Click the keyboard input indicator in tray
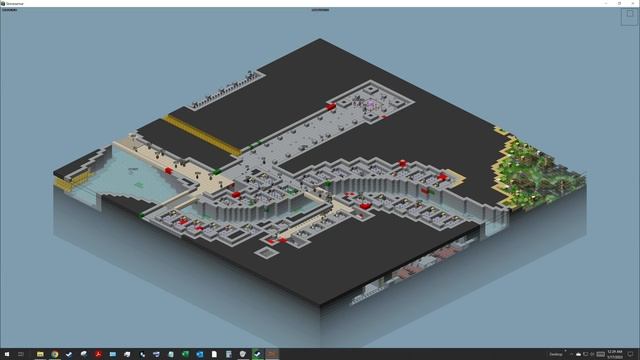 pos(600,354)
